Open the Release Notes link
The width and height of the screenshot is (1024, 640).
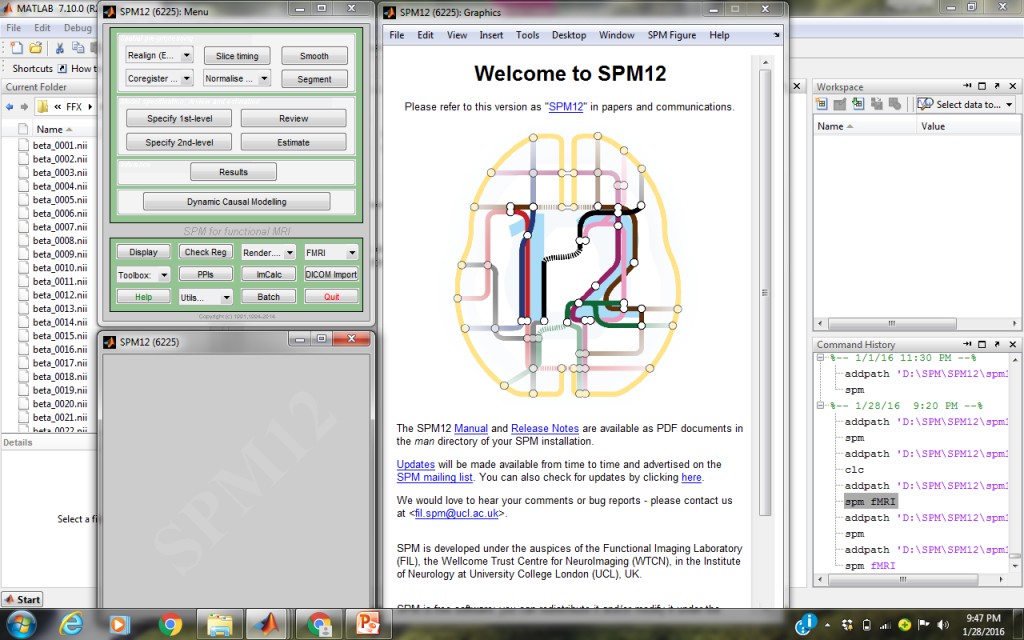click(546, 429)
